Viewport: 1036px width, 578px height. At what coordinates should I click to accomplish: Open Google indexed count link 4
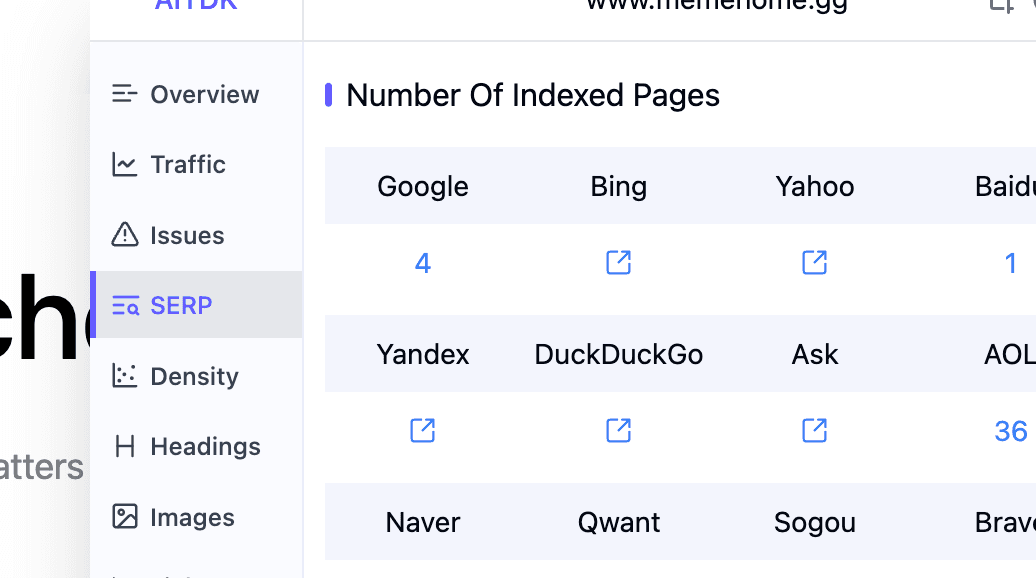(x=423, y=264)
